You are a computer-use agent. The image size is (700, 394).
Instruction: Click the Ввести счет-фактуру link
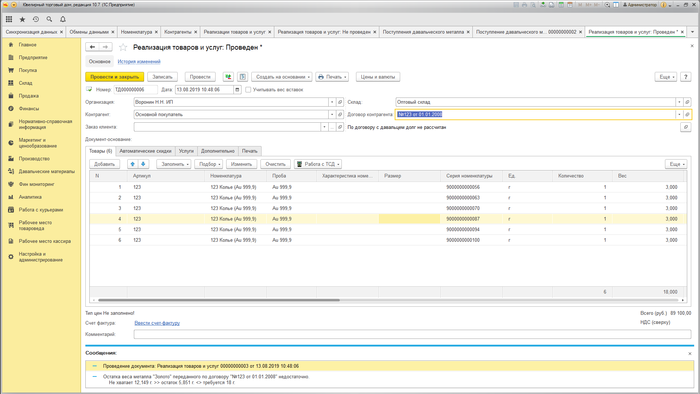coord(157,323)
